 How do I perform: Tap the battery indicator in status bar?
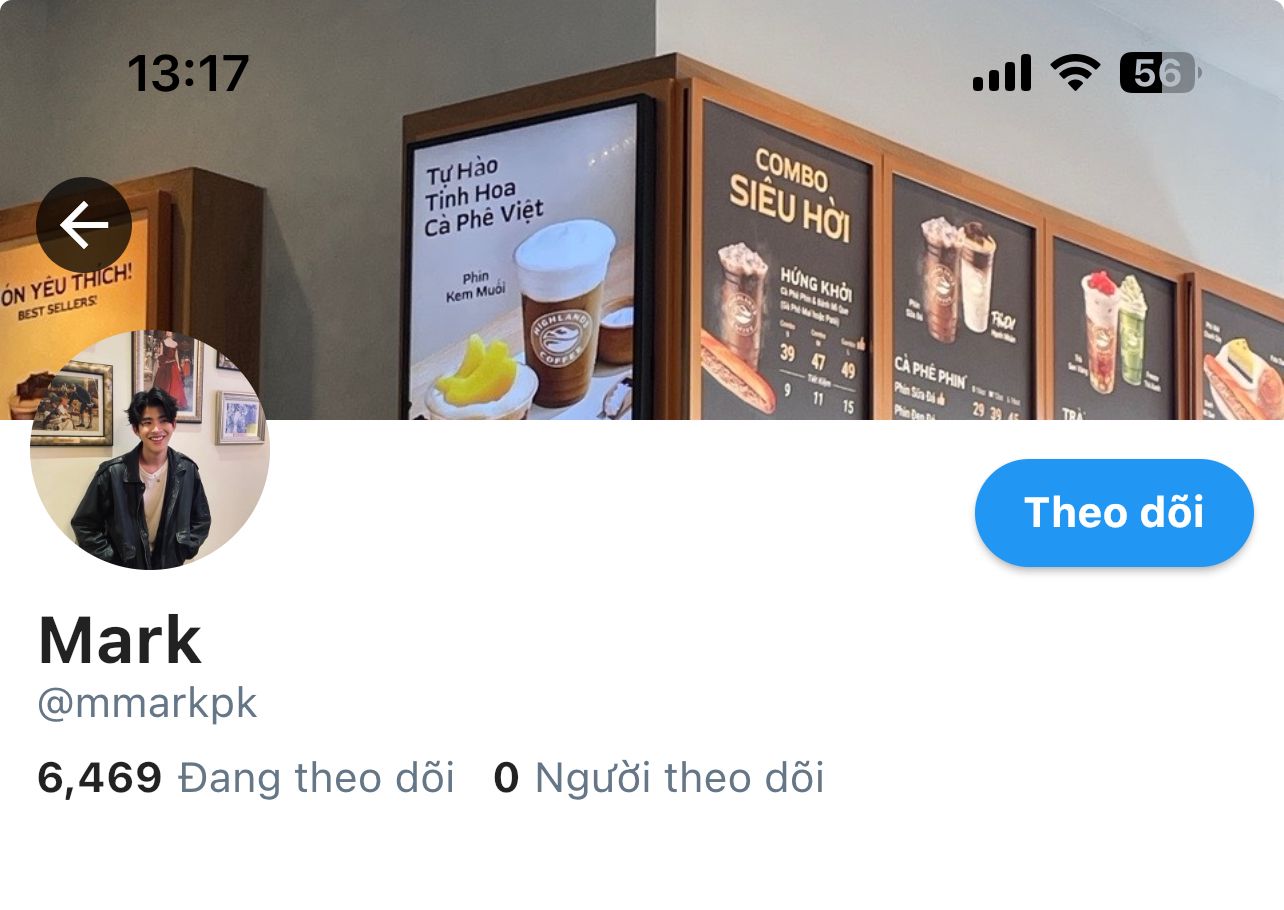click(x=1160, y=73)
